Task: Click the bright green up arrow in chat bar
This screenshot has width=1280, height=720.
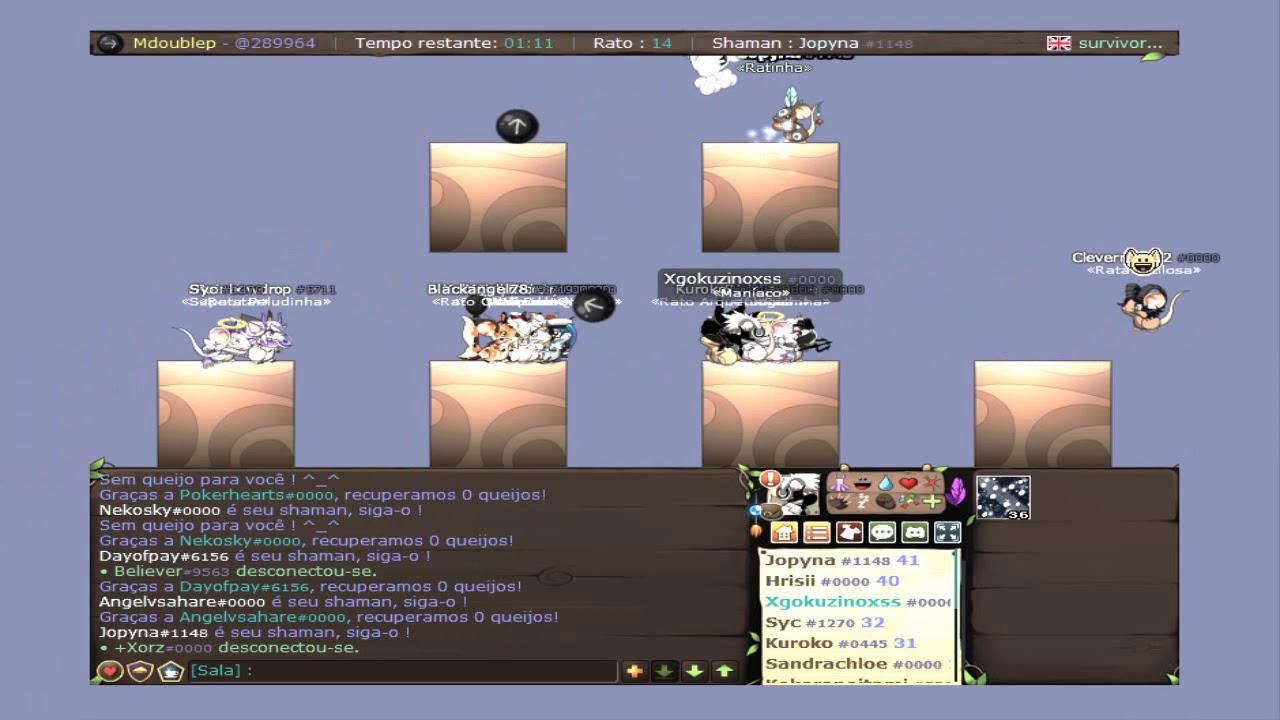Action: [724, 671]
